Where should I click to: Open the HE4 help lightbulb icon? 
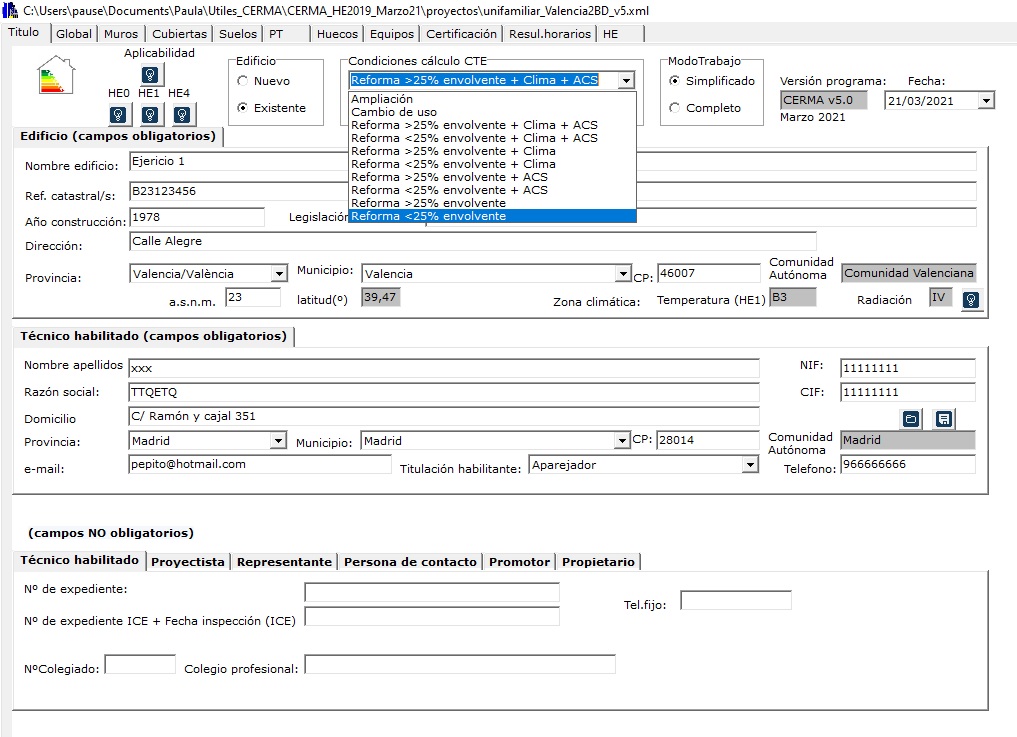coord(182,115)
